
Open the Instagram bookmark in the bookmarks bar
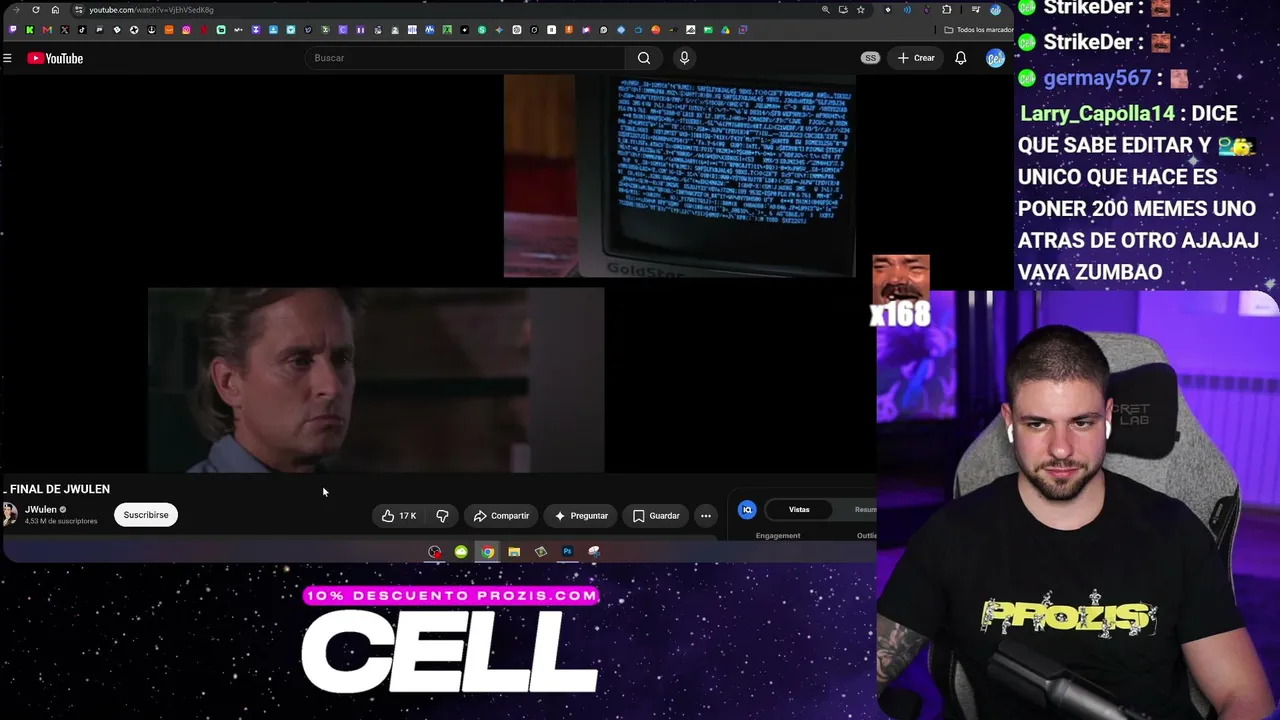click(x=186, y=30)
